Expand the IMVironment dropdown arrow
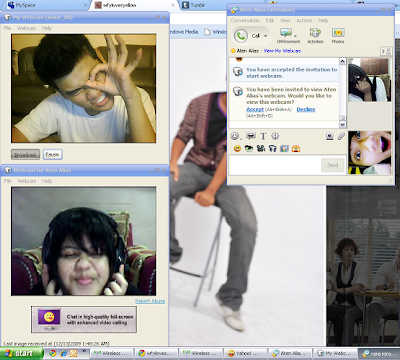Image resolution: width=400 pixels, height=360 pixels. point(295,35)
